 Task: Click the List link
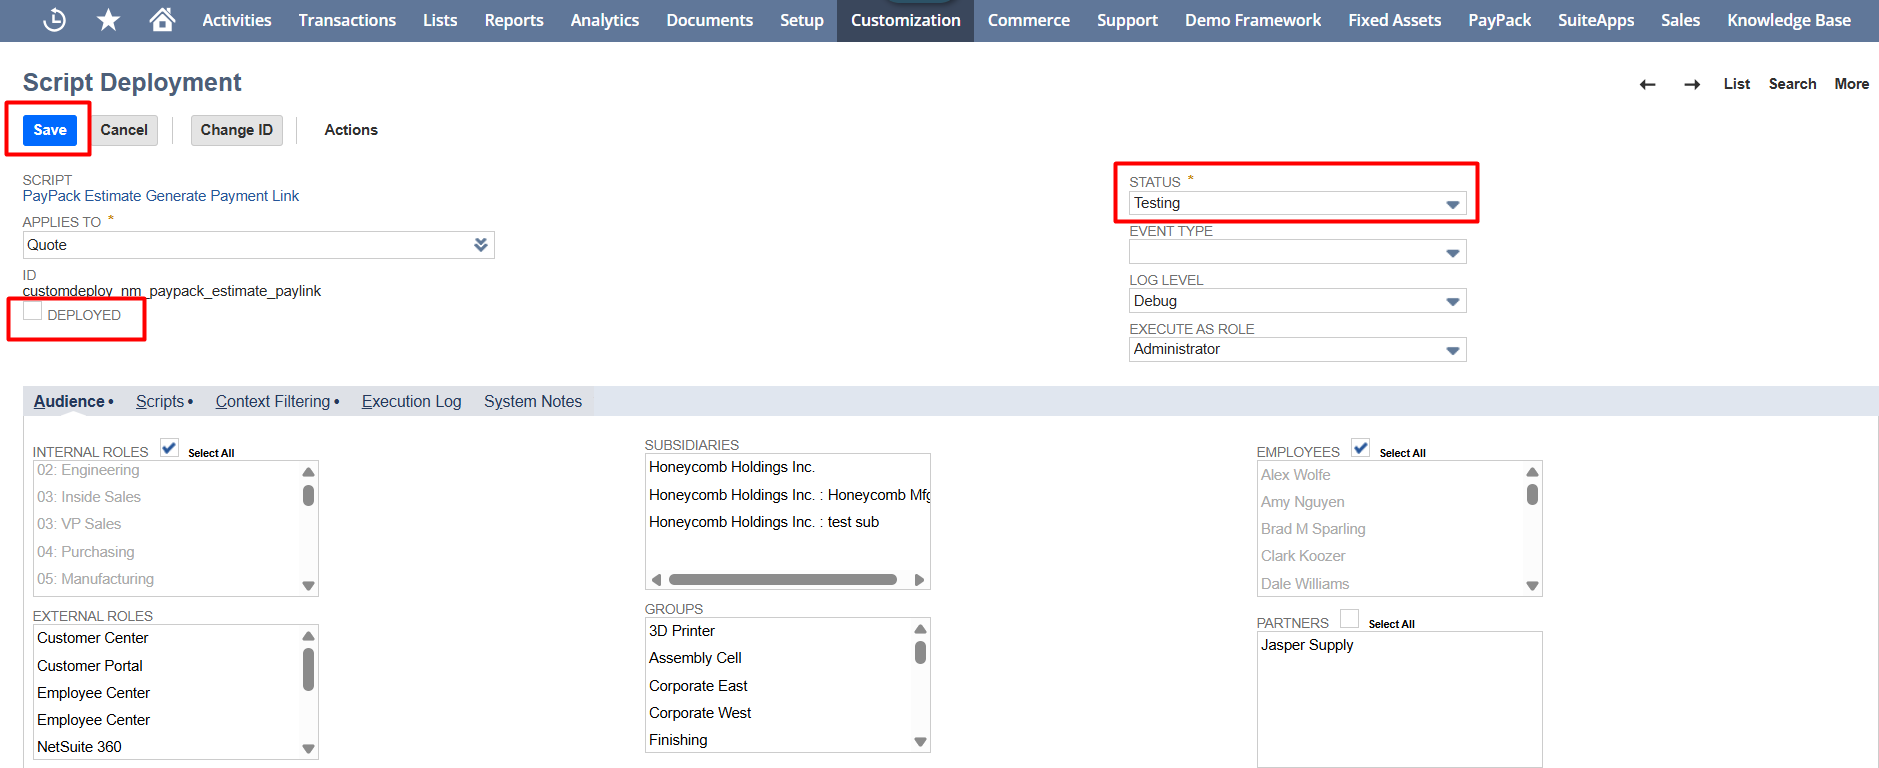[x=1736, y=84]
